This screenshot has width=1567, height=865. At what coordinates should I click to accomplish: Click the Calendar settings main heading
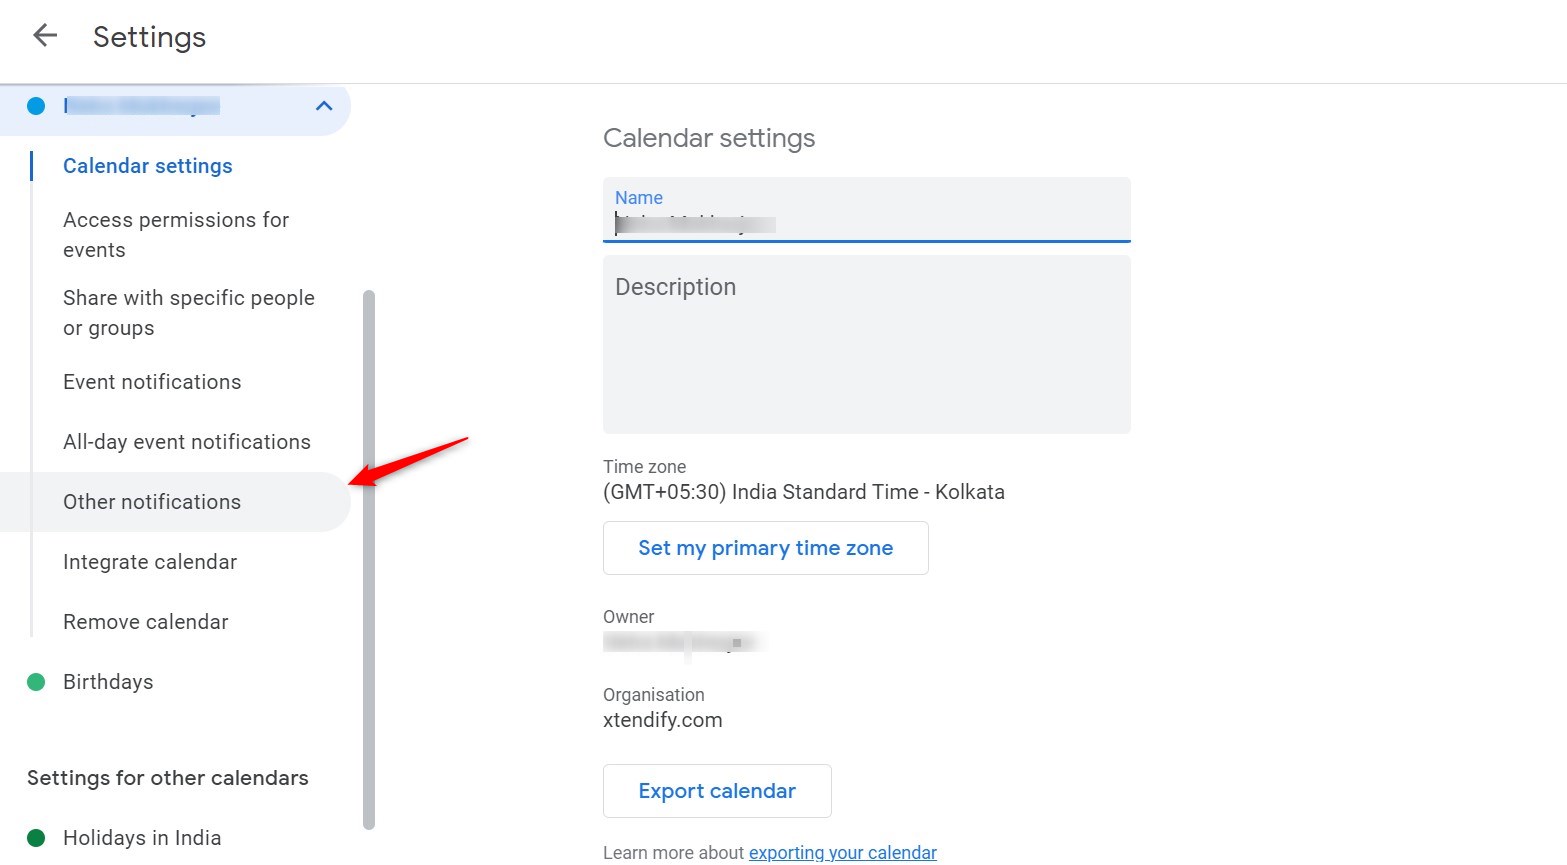pos(709,138)
